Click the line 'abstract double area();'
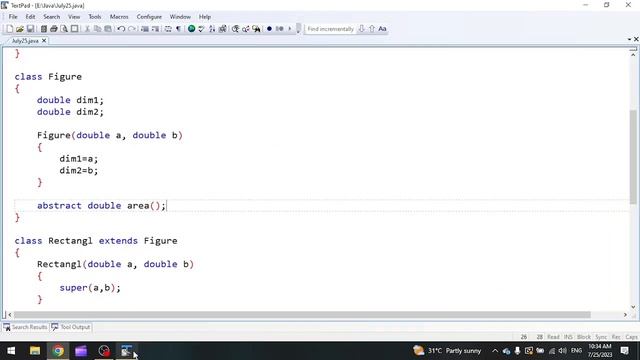 click(x=102, y=206)
